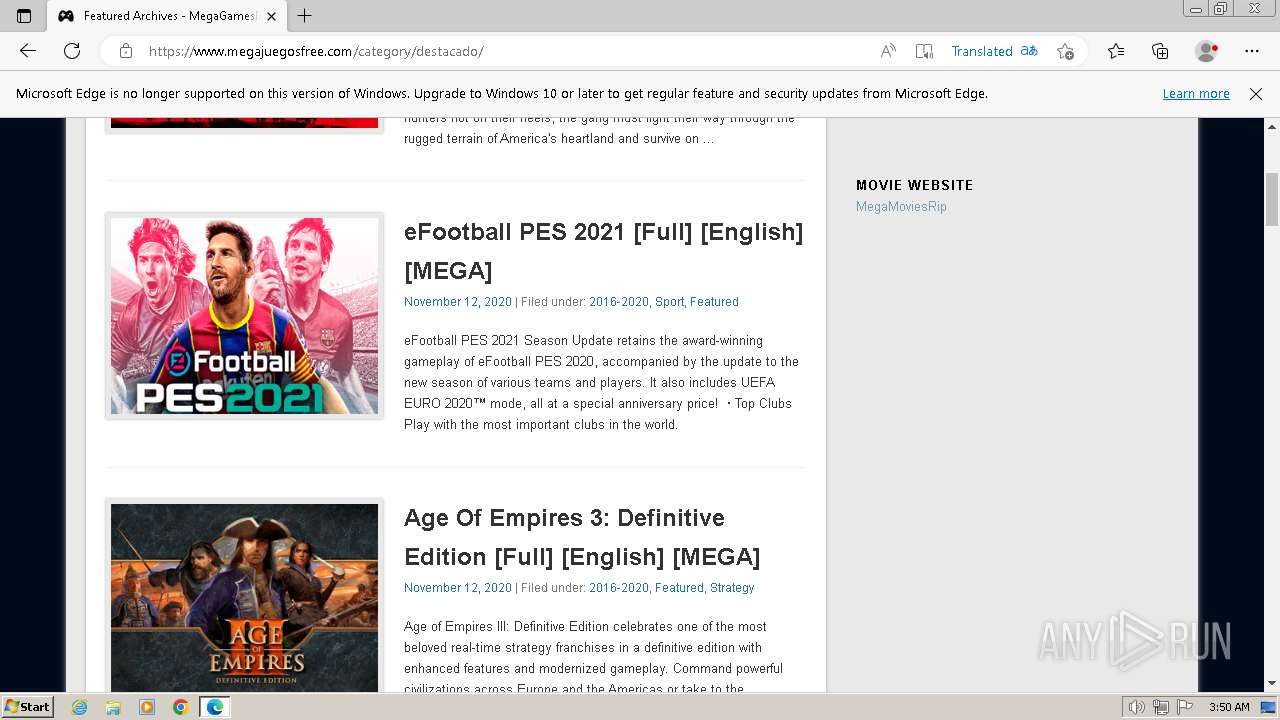Open the volume control tray icon
Viewport: 1280px width, 720px height.
click(x=1137, y=707)
